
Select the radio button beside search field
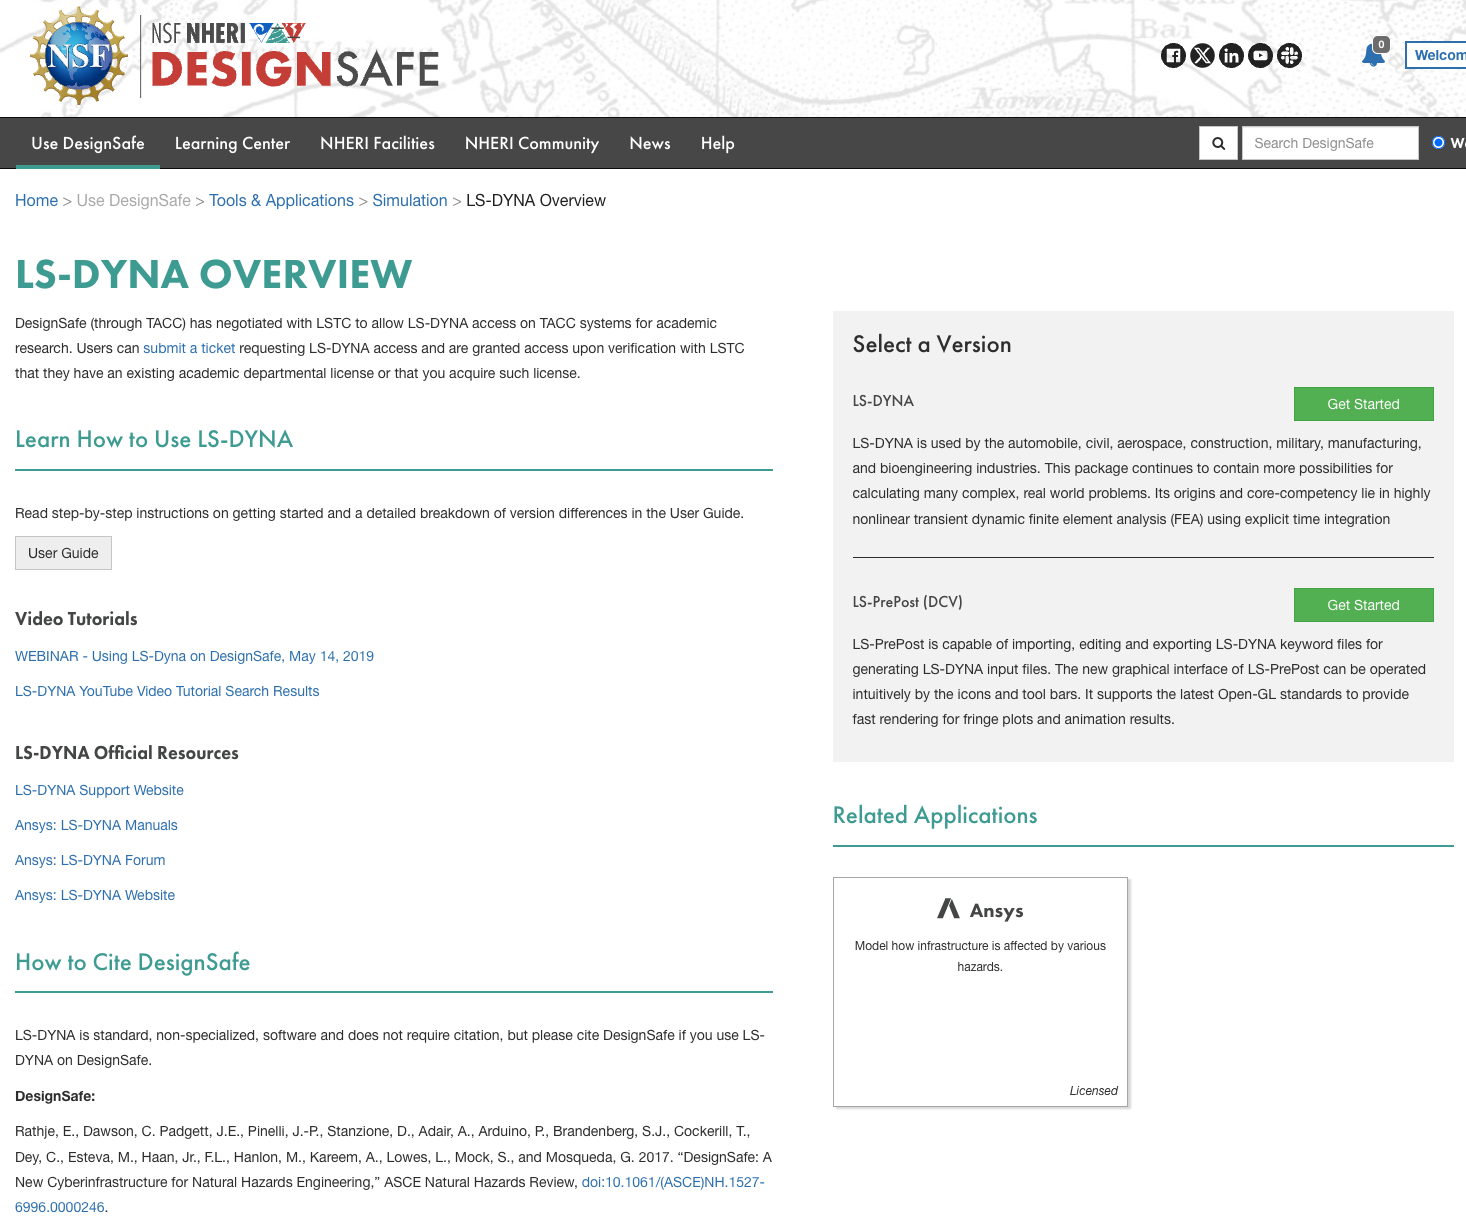coord(1438,143)
